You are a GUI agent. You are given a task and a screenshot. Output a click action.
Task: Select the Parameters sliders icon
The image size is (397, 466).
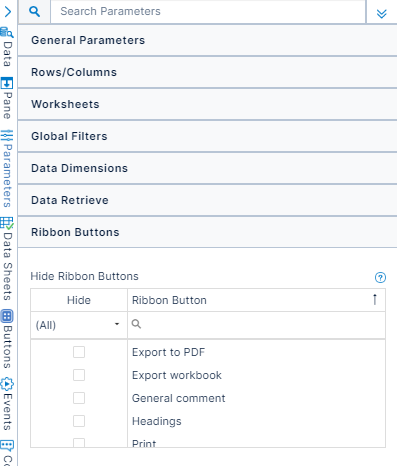(7, 136)
